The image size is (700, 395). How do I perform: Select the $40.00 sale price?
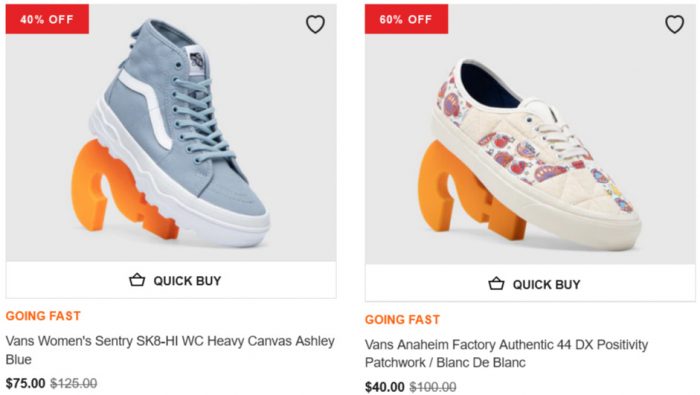[x=385, y=387]
